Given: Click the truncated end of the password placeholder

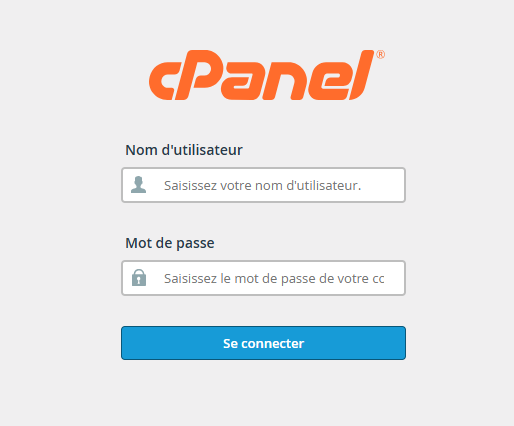Looking at the screenshot, I should pyautogui.click(x=378, y=279).
